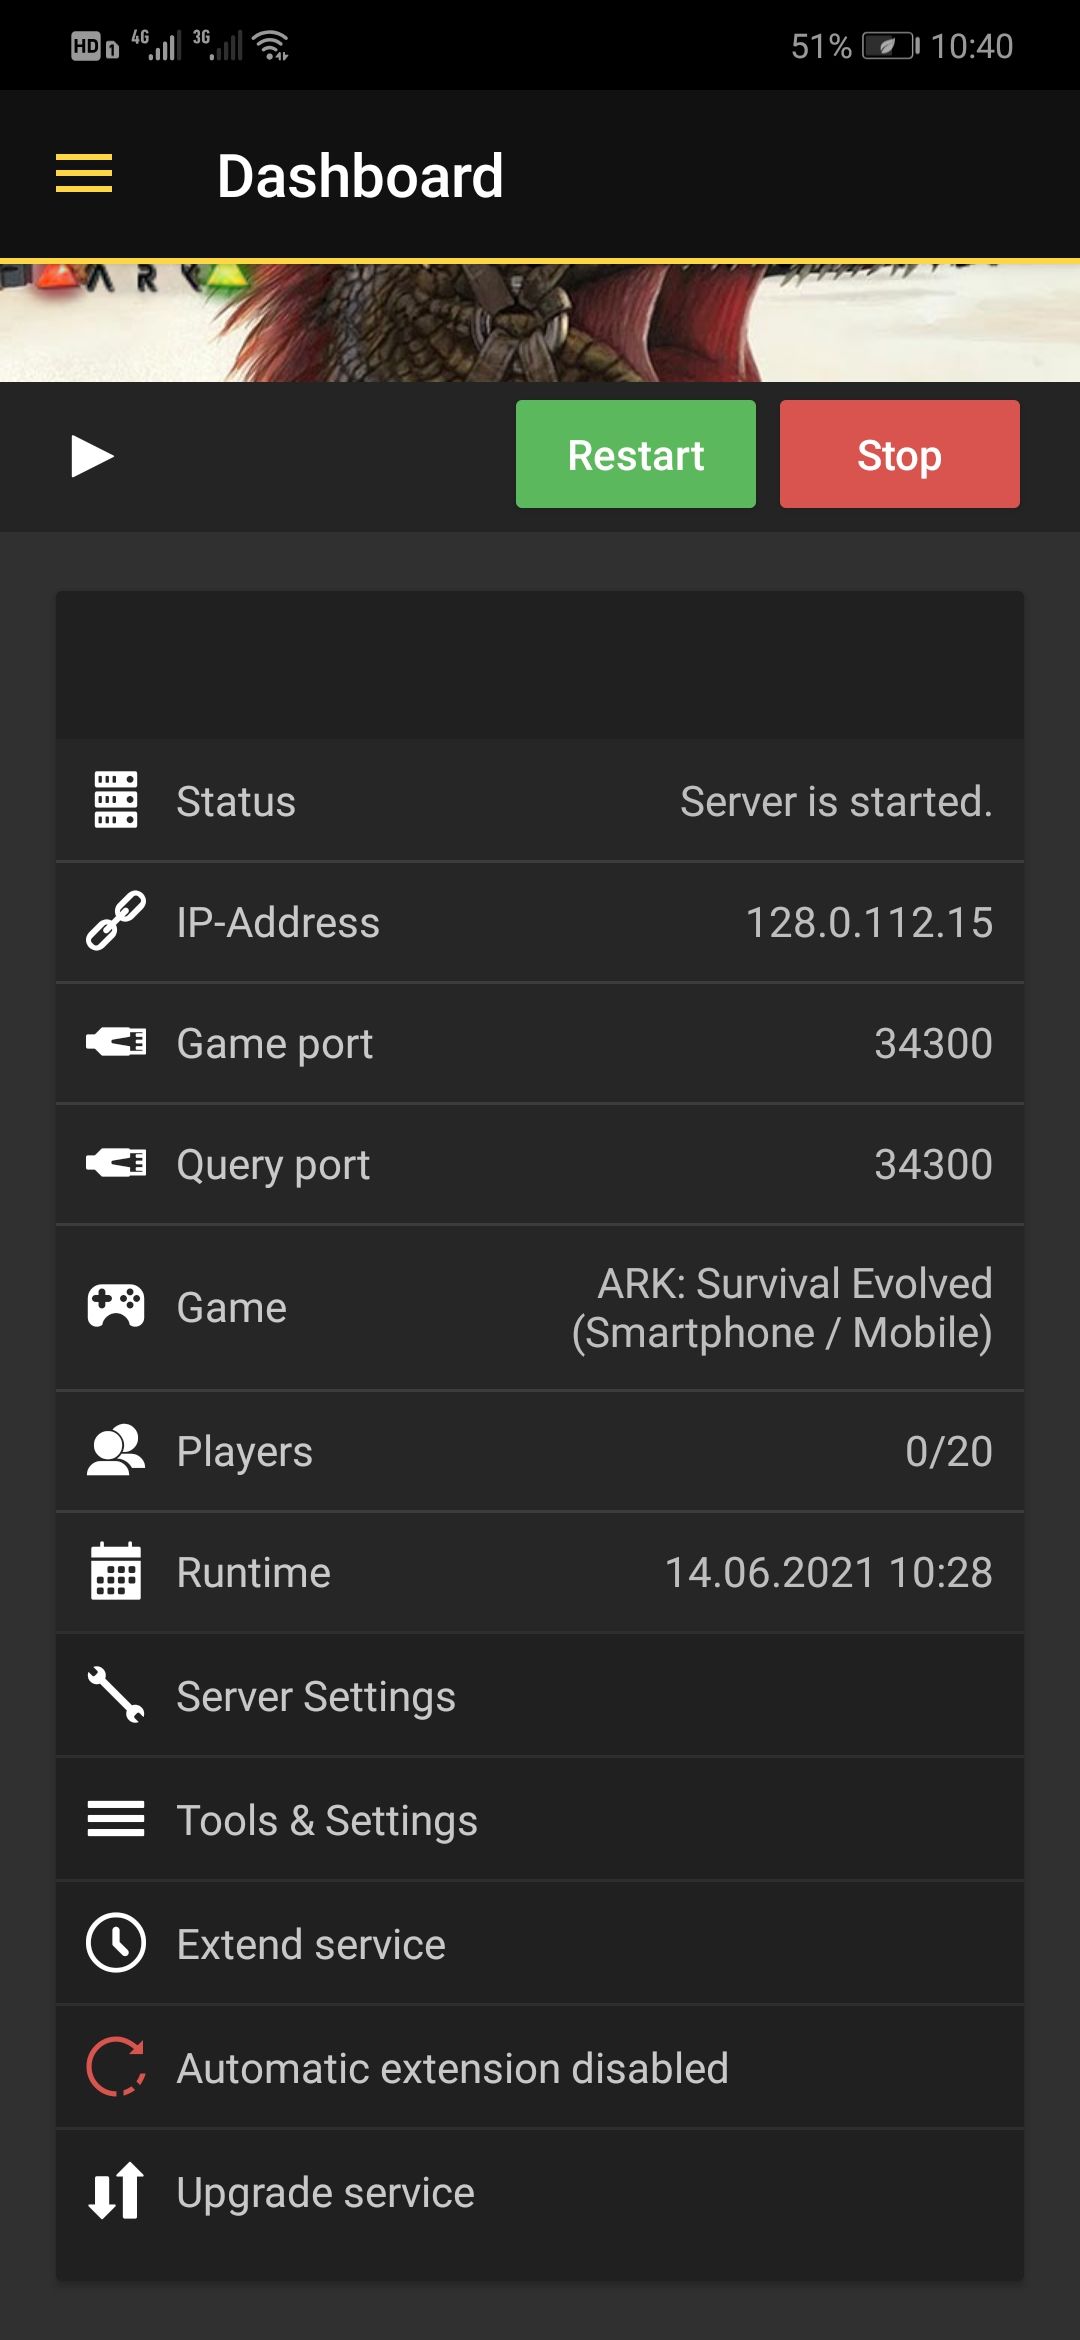Open Server Settings

tap(316, 1696)
